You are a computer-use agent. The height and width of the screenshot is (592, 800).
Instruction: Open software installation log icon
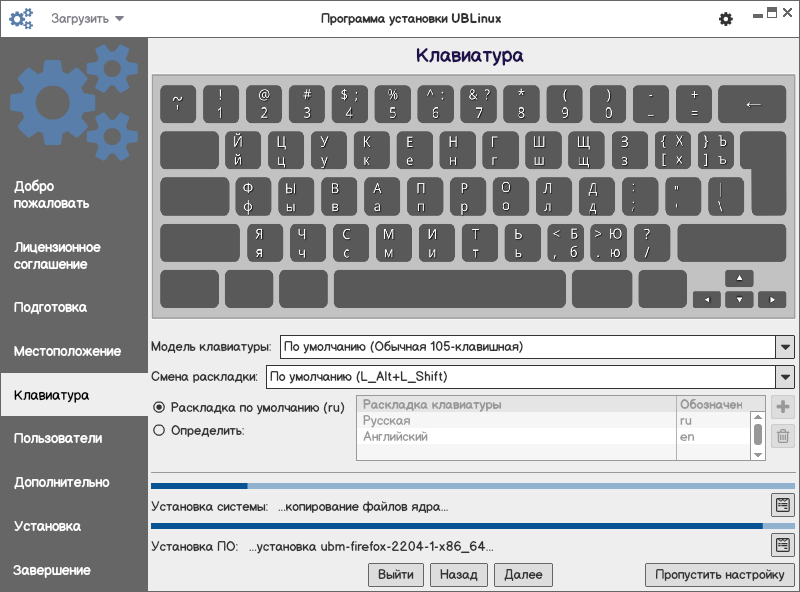[782, 545]
